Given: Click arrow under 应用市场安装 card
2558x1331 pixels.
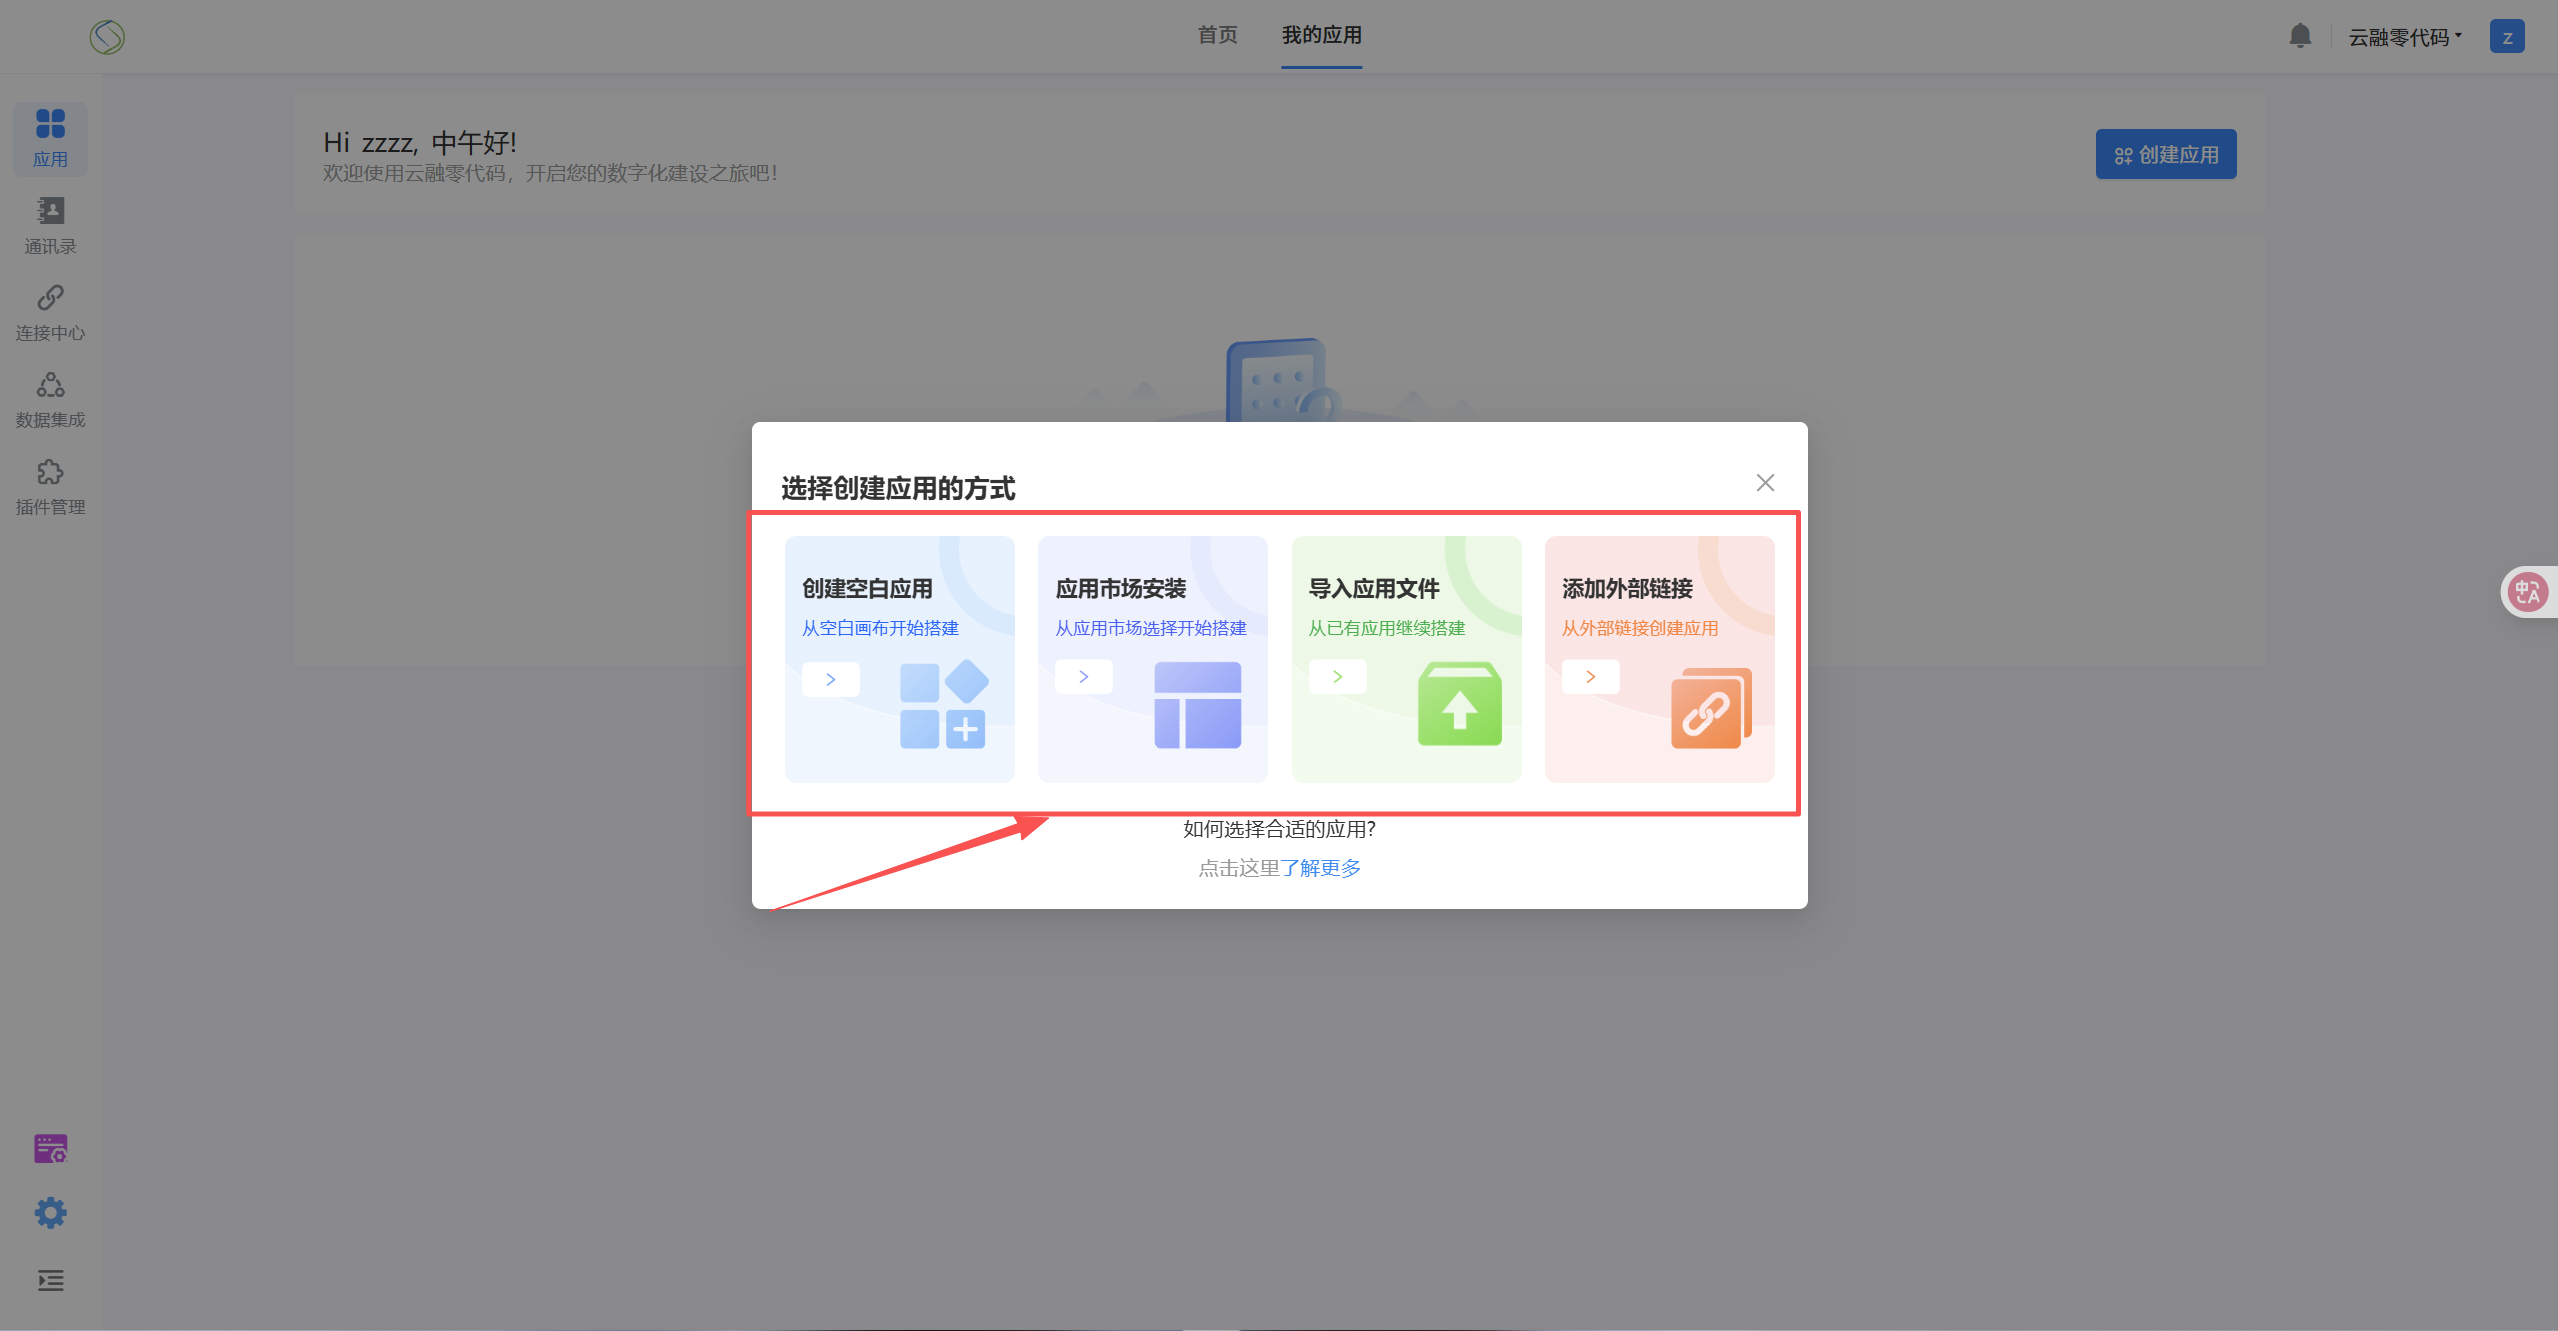Looking at the screenshot, I should (x=1083, y=677).
